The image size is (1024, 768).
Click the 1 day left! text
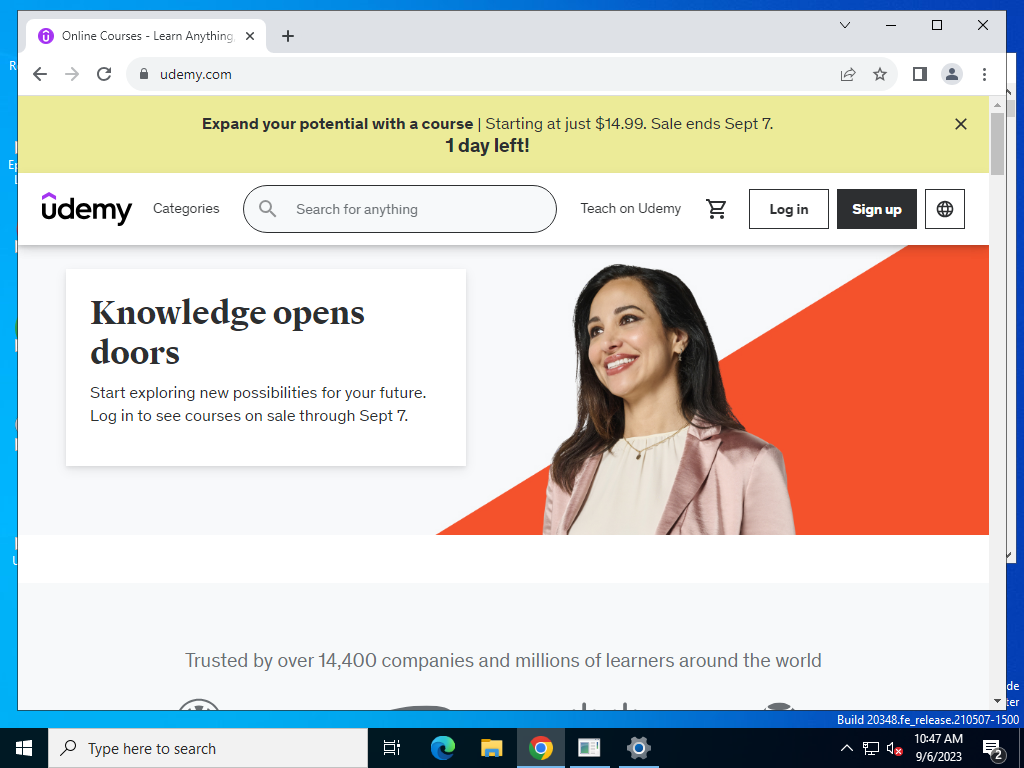tap(487, 146)
